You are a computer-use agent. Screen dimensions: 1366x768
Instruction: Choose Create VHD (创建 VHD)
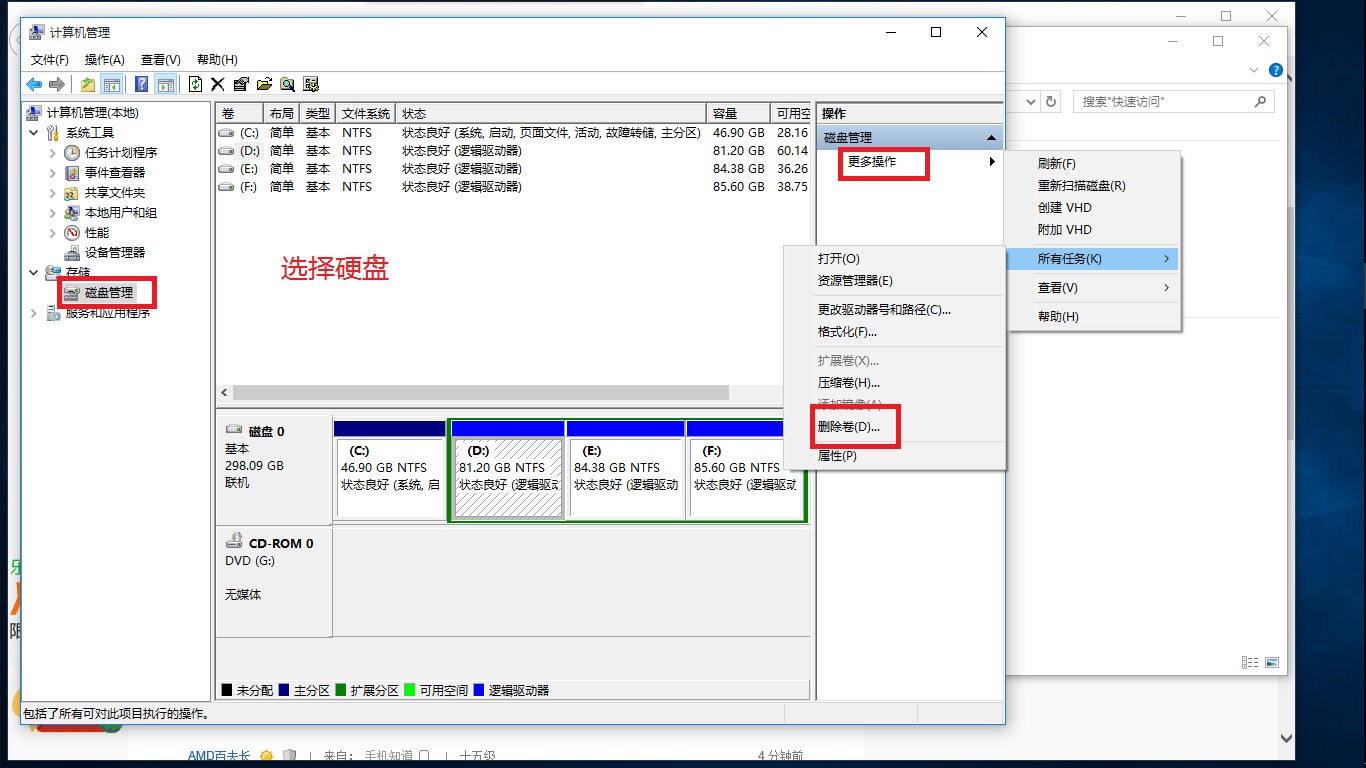click(x=1093, y=208)
